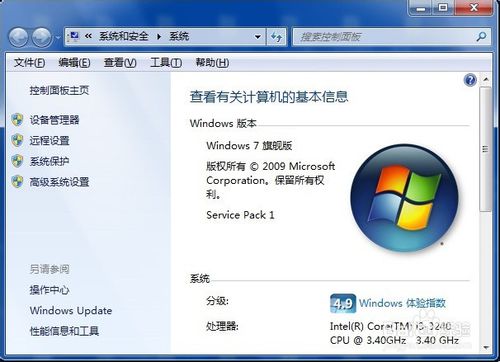
Task: Click the blue help question mark icon
Action: [x=470, y=80]
